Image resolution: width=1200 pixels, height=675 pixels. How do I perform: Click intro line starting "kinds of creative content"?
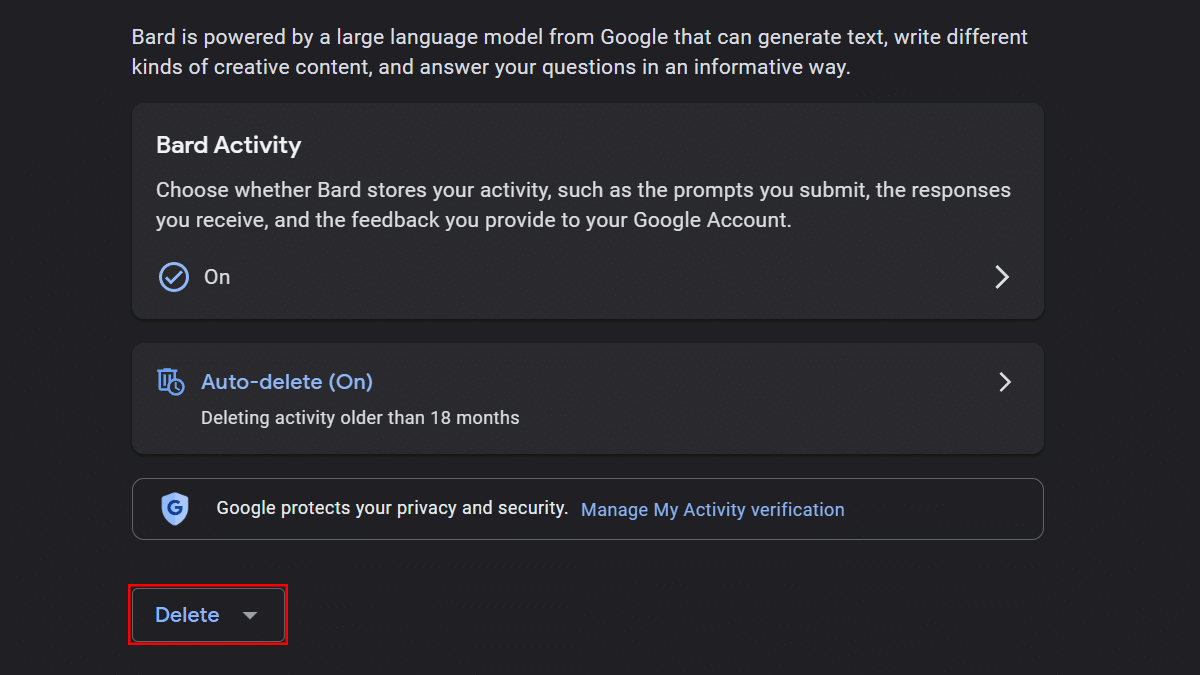[490, 68]
